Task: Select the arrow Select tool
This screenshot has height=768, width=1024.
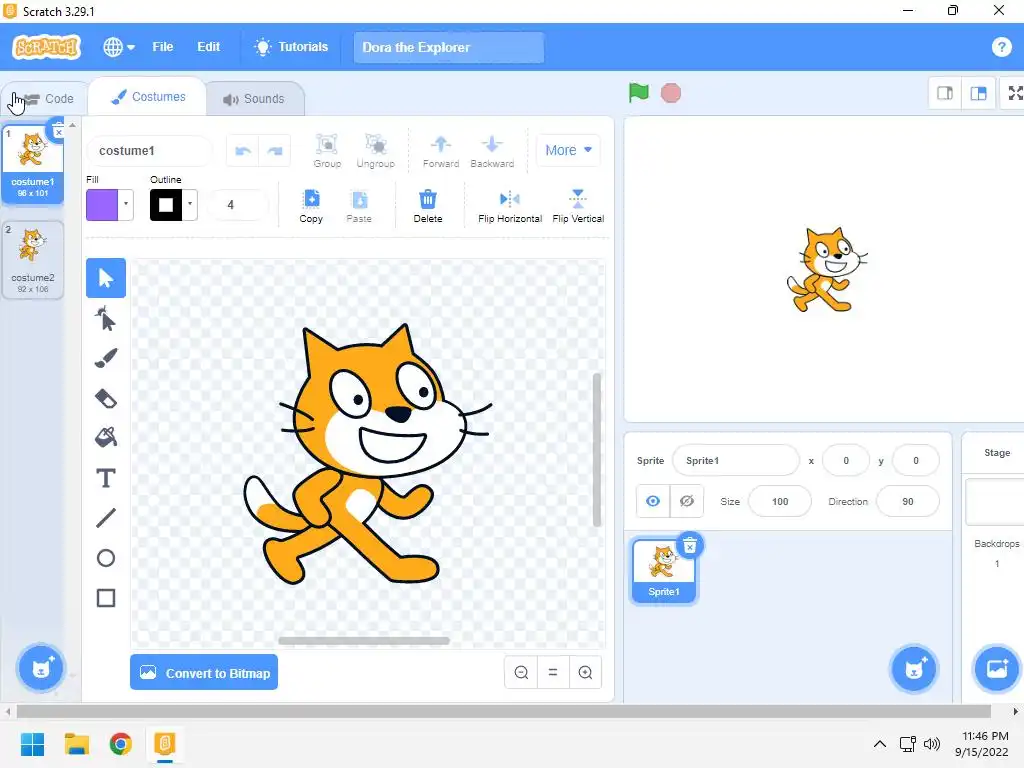Action: [x=106, y=278]
